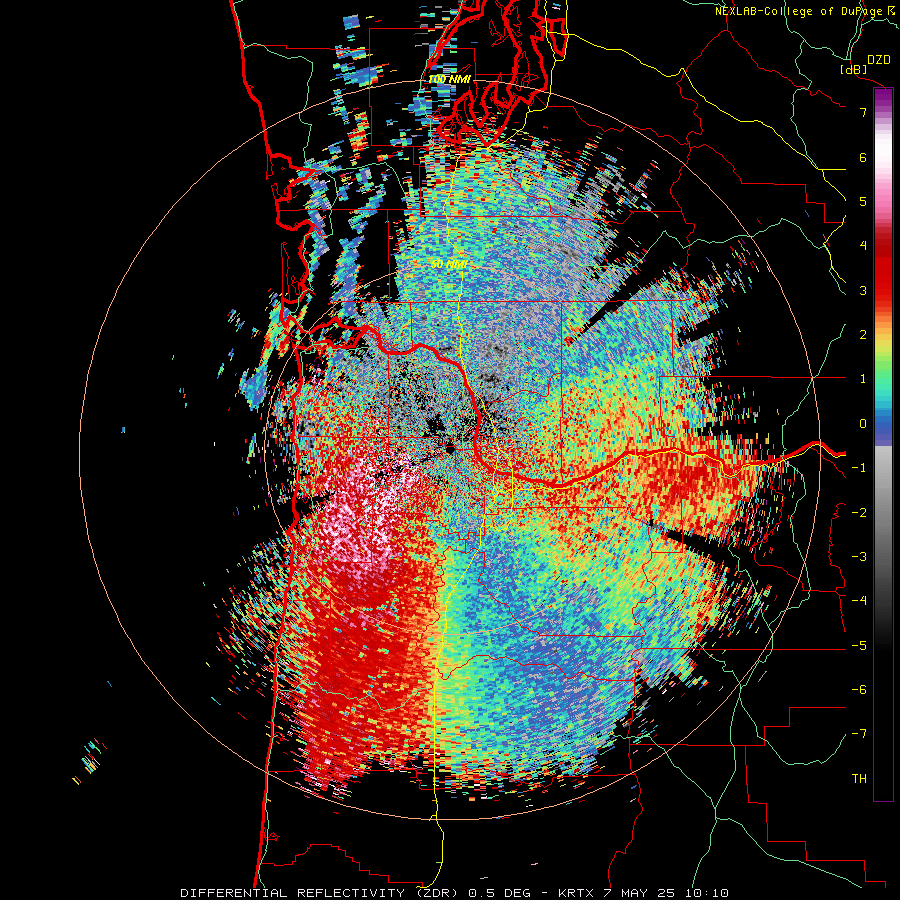Image resolution: width=900 pixels, height=900 pixels.
Task: Click the 0 value on the legend
Action: tap(863, 424)
